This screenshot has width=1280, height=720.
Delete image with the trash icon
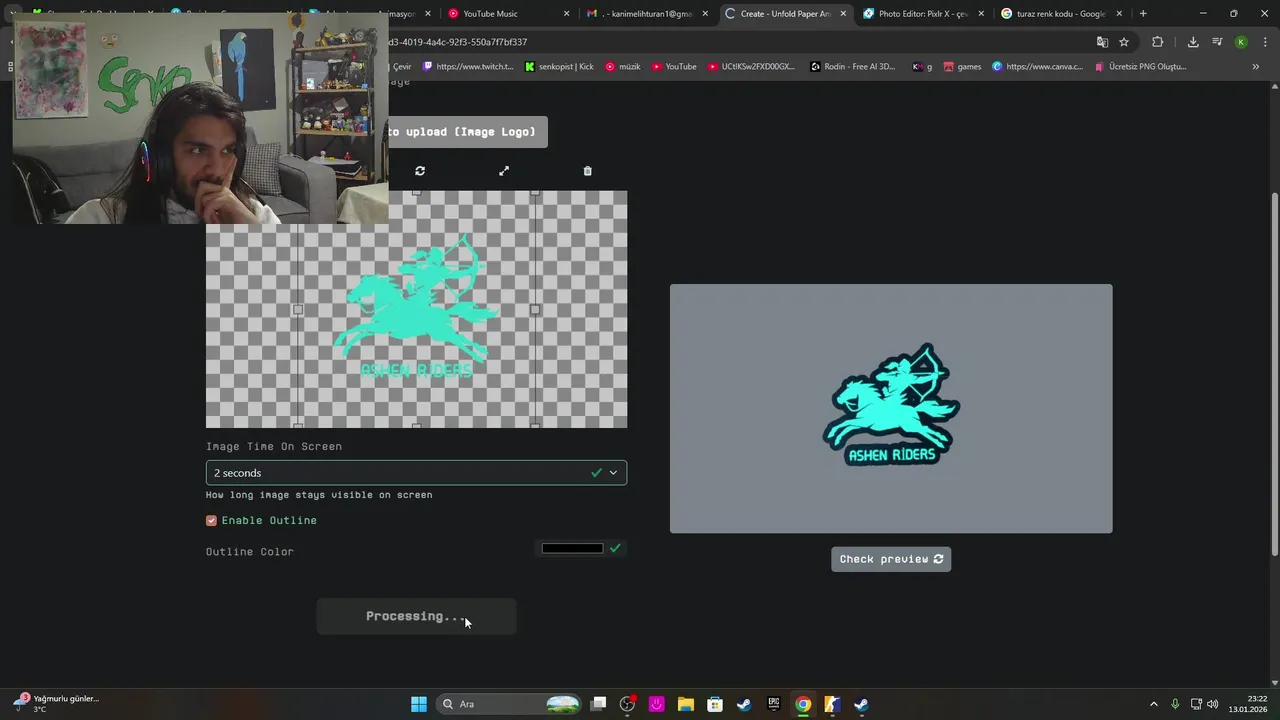(587, 171)
